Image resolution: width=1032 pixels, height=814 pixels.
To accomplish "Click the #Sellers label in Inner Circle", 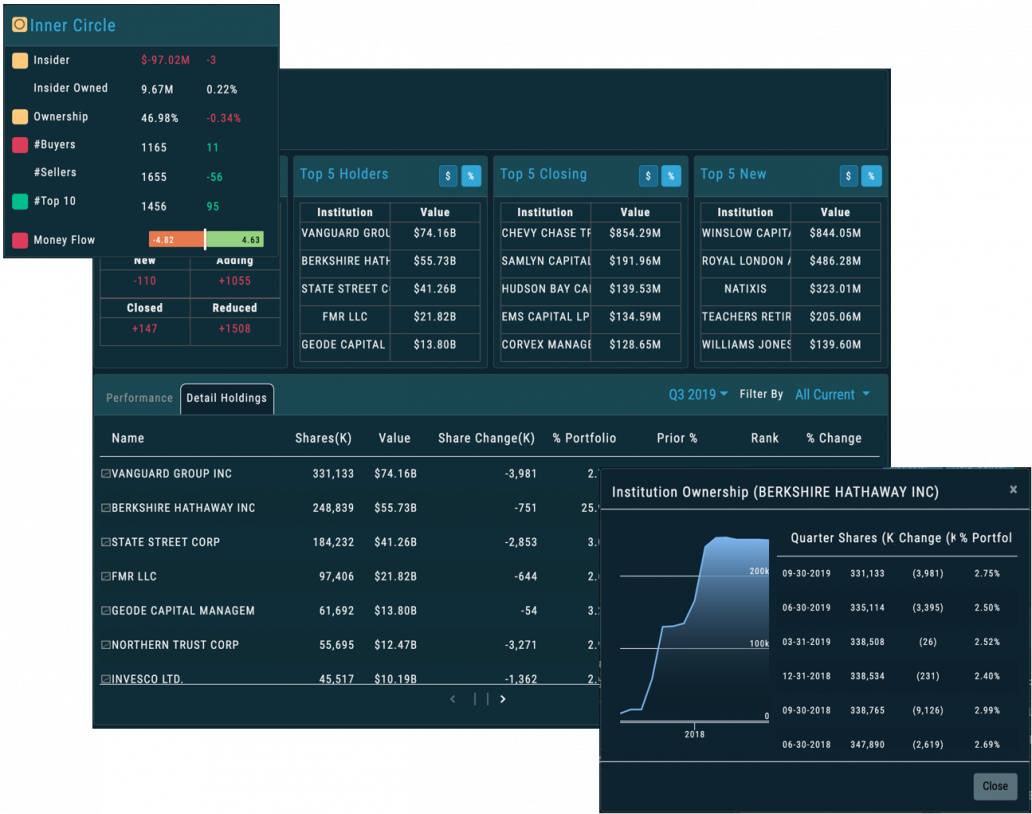I will pyautogui.click(x=55, y=172).
